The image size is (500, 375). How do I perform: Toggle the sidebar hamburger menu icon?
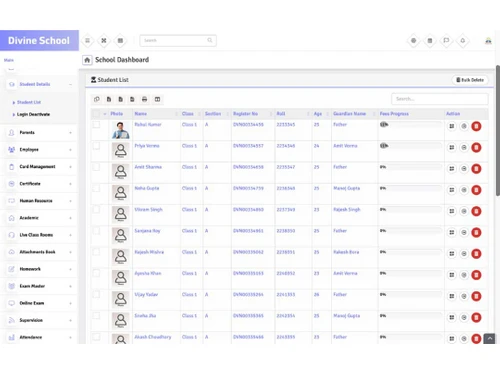pos(87,41)
